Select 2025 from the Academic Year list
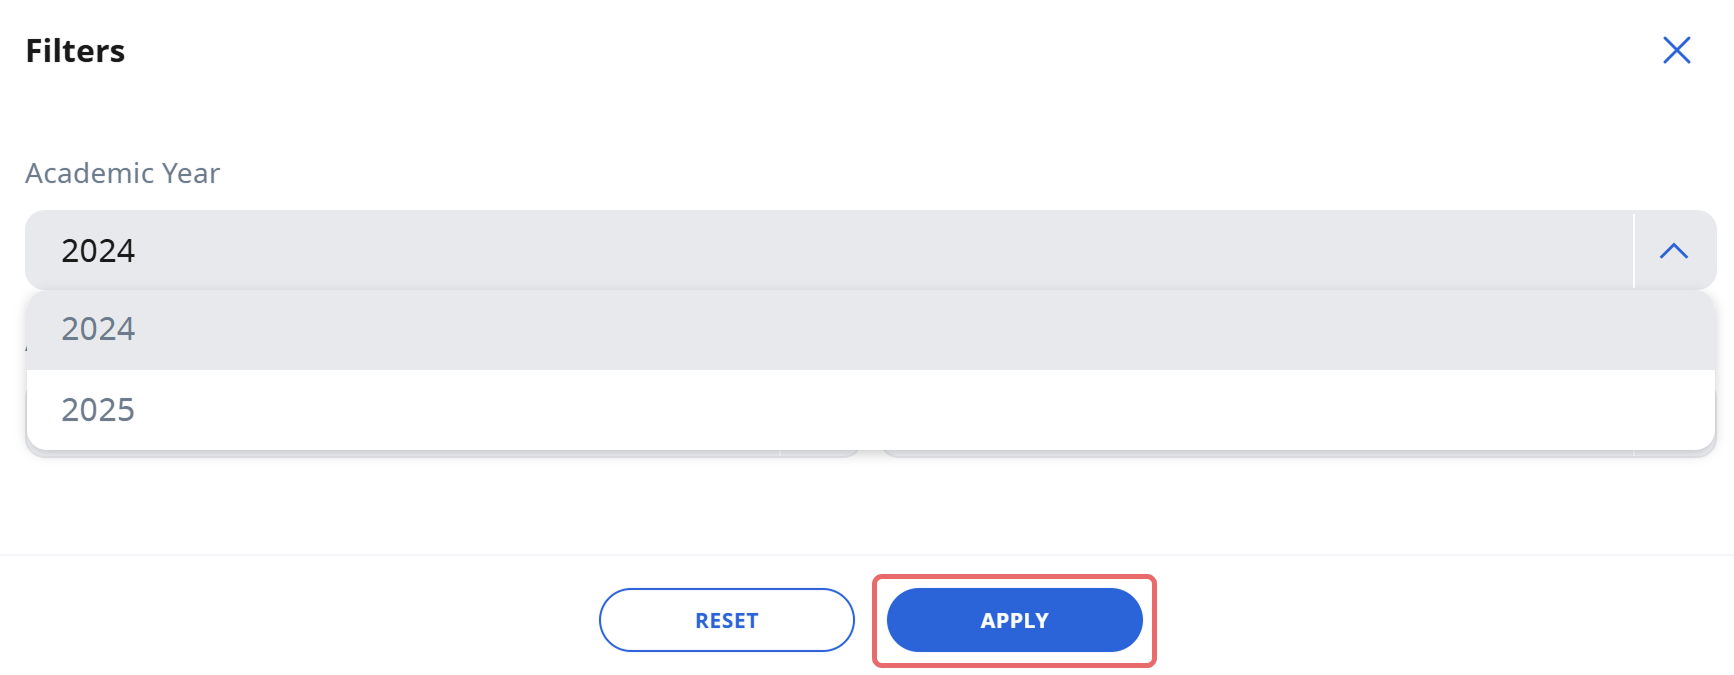The width and height of the screenshot is (1734, 675). pyautogui.click(x=870, y=410)
